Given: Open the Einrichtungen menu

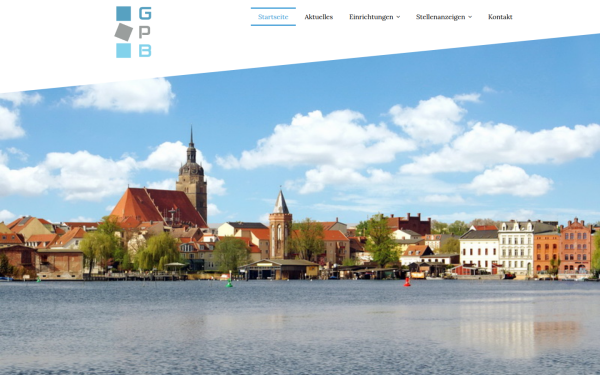Looking at the screenshot, I should (371, 17).
